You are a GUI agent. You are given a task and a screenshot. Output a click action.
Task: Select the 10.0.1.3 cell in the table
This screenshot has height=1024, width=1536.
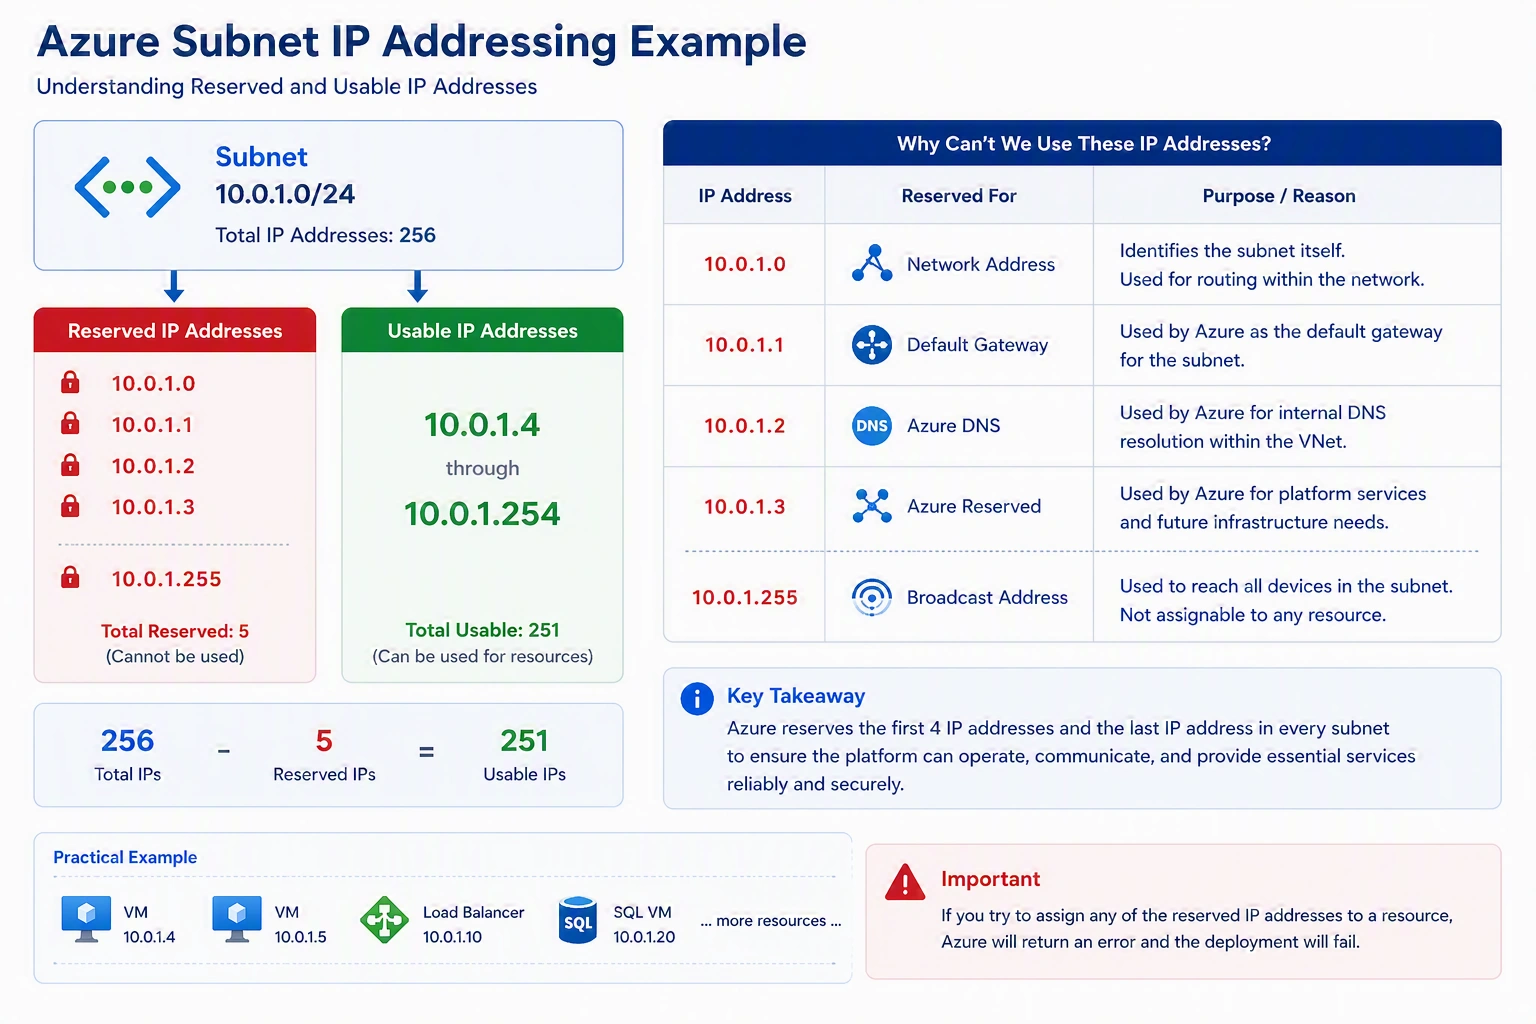tap(745, 507)
